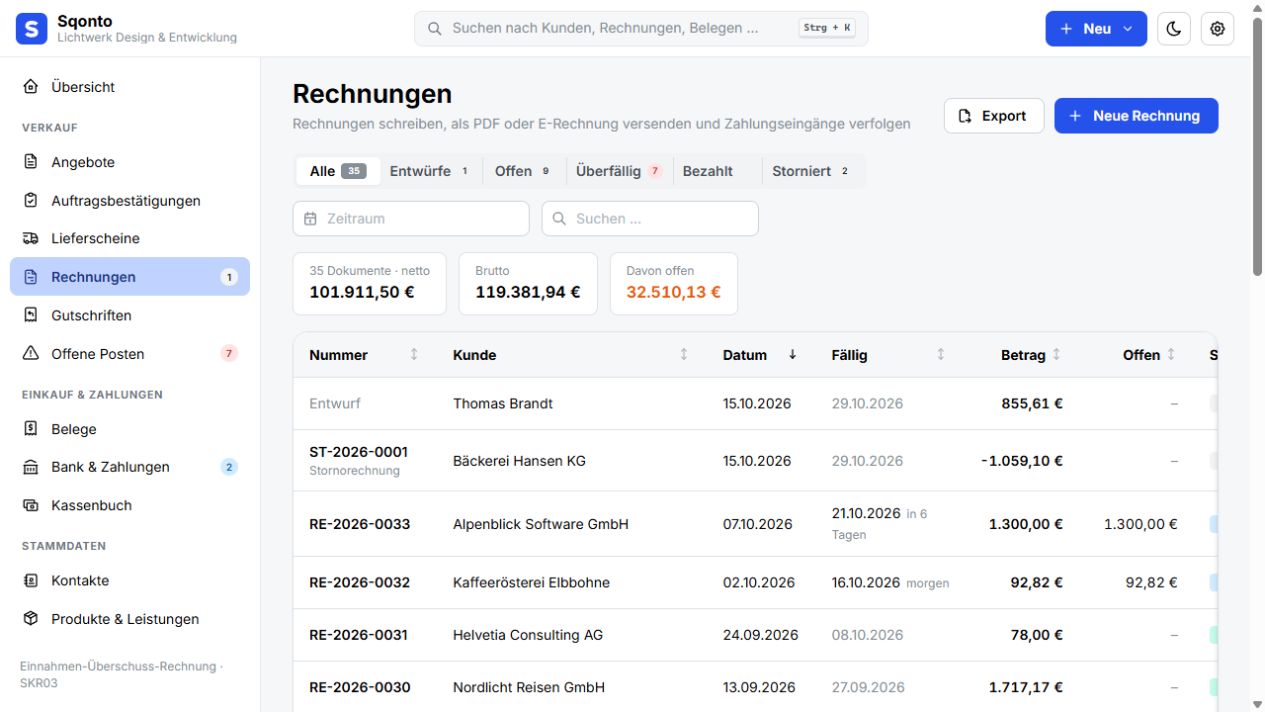Click the Rechnungen sidebar document icon
This screenshot has height=712, width=1265.
(30, 277)
